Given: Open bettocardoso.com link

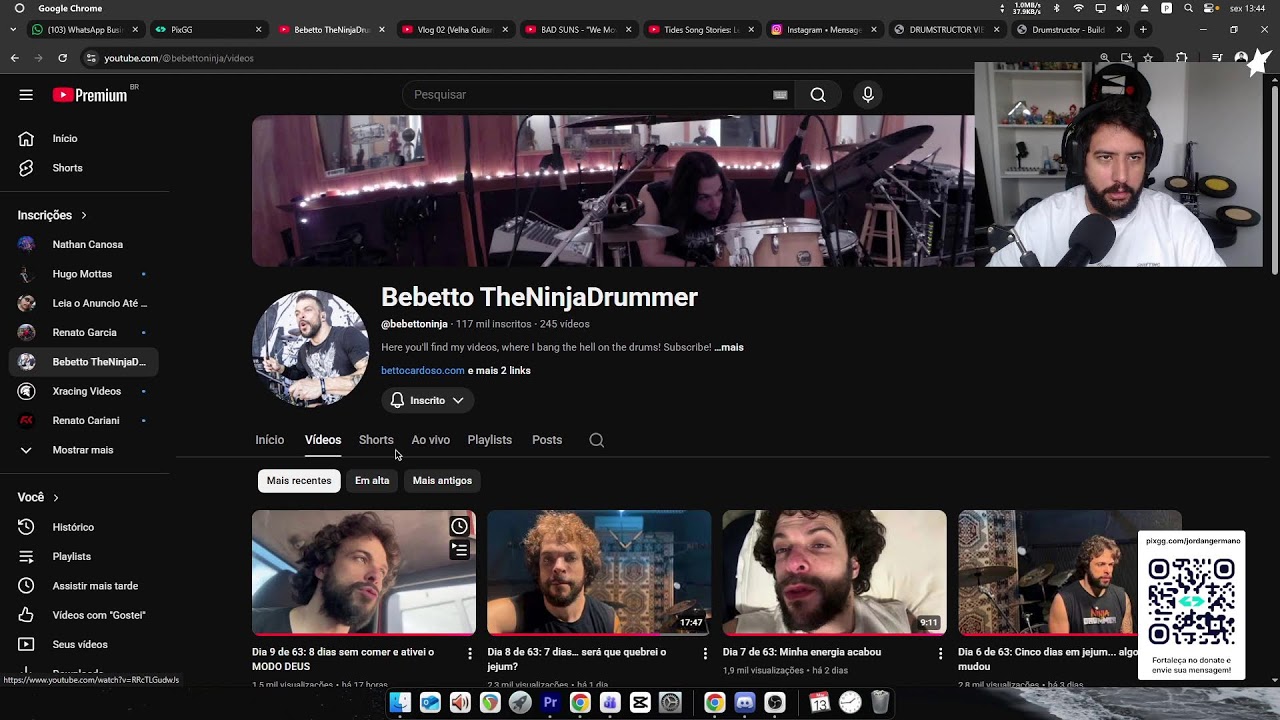Looking at the screenshot, I should point(422,371).
